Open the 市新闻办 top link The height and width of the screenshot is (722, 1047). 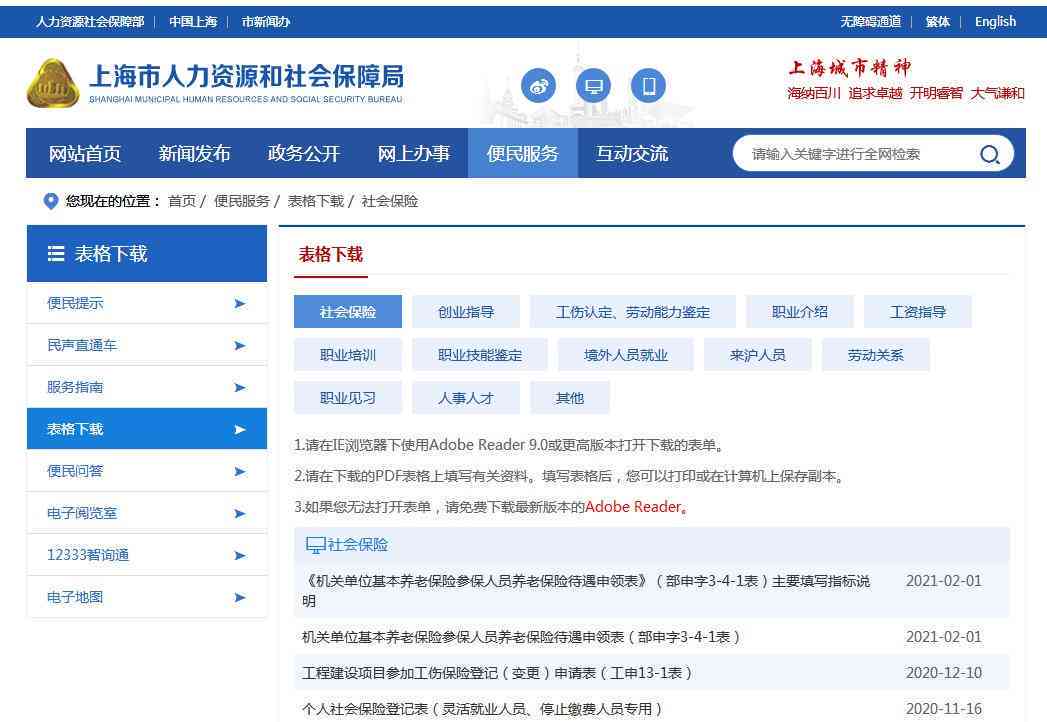pos(266,22)
